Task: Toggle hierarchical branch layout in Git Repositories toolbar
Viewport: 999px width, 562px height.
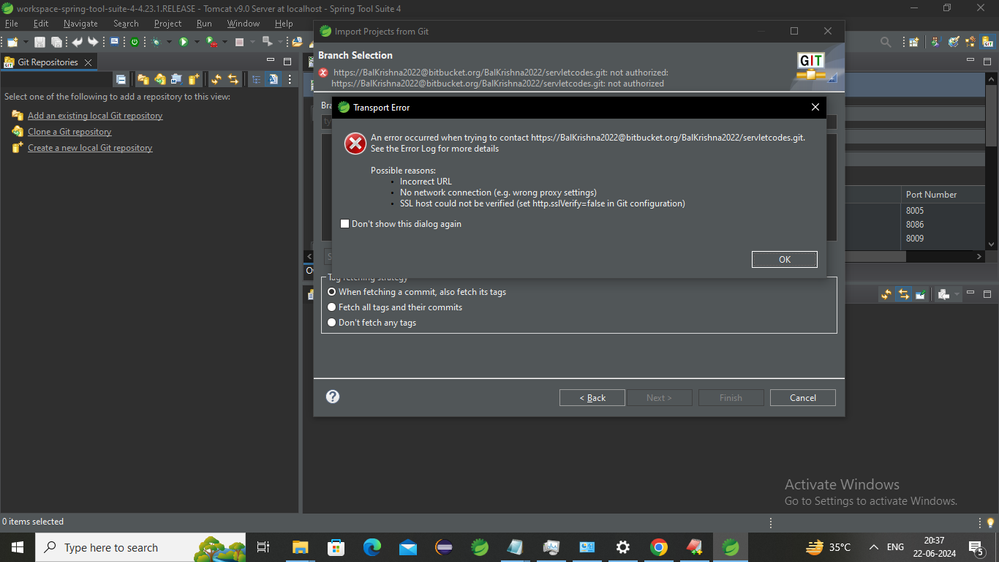Action: click(x=256, y=79)
